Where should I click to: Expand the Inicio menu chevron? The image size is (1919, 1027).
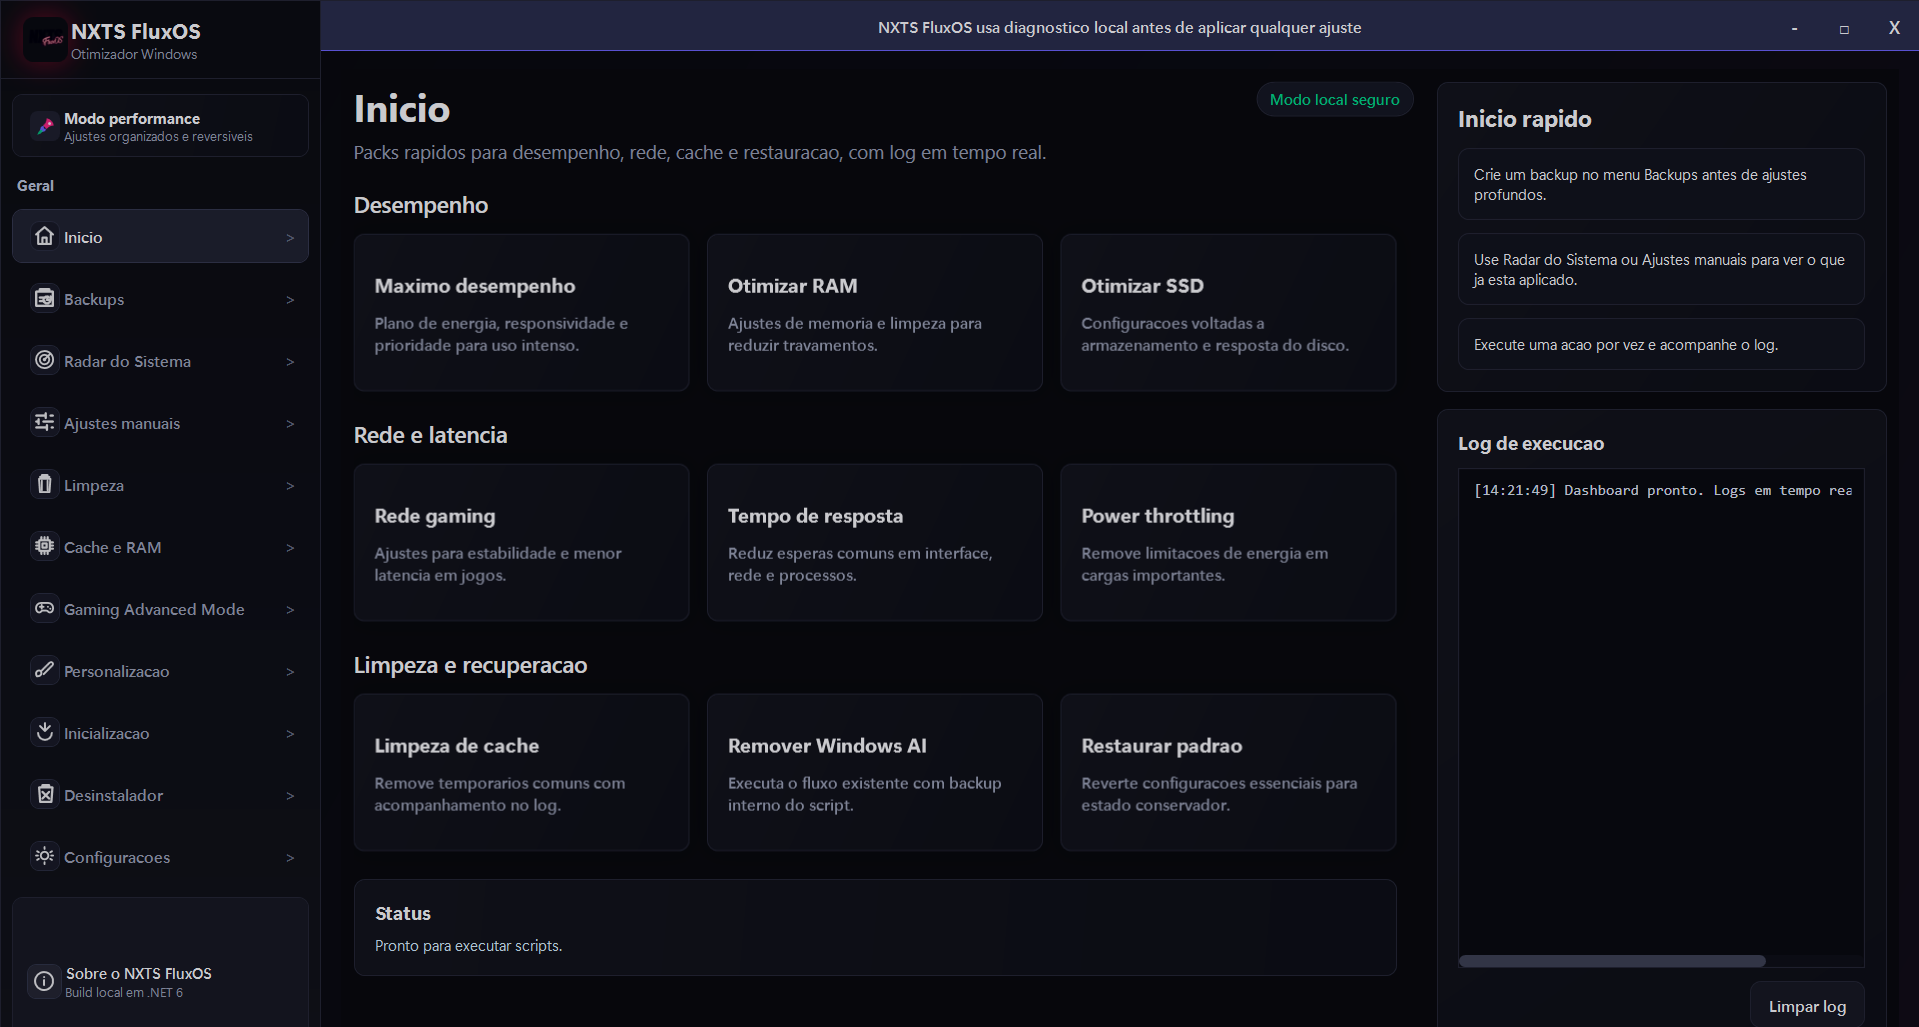point(290,238)
